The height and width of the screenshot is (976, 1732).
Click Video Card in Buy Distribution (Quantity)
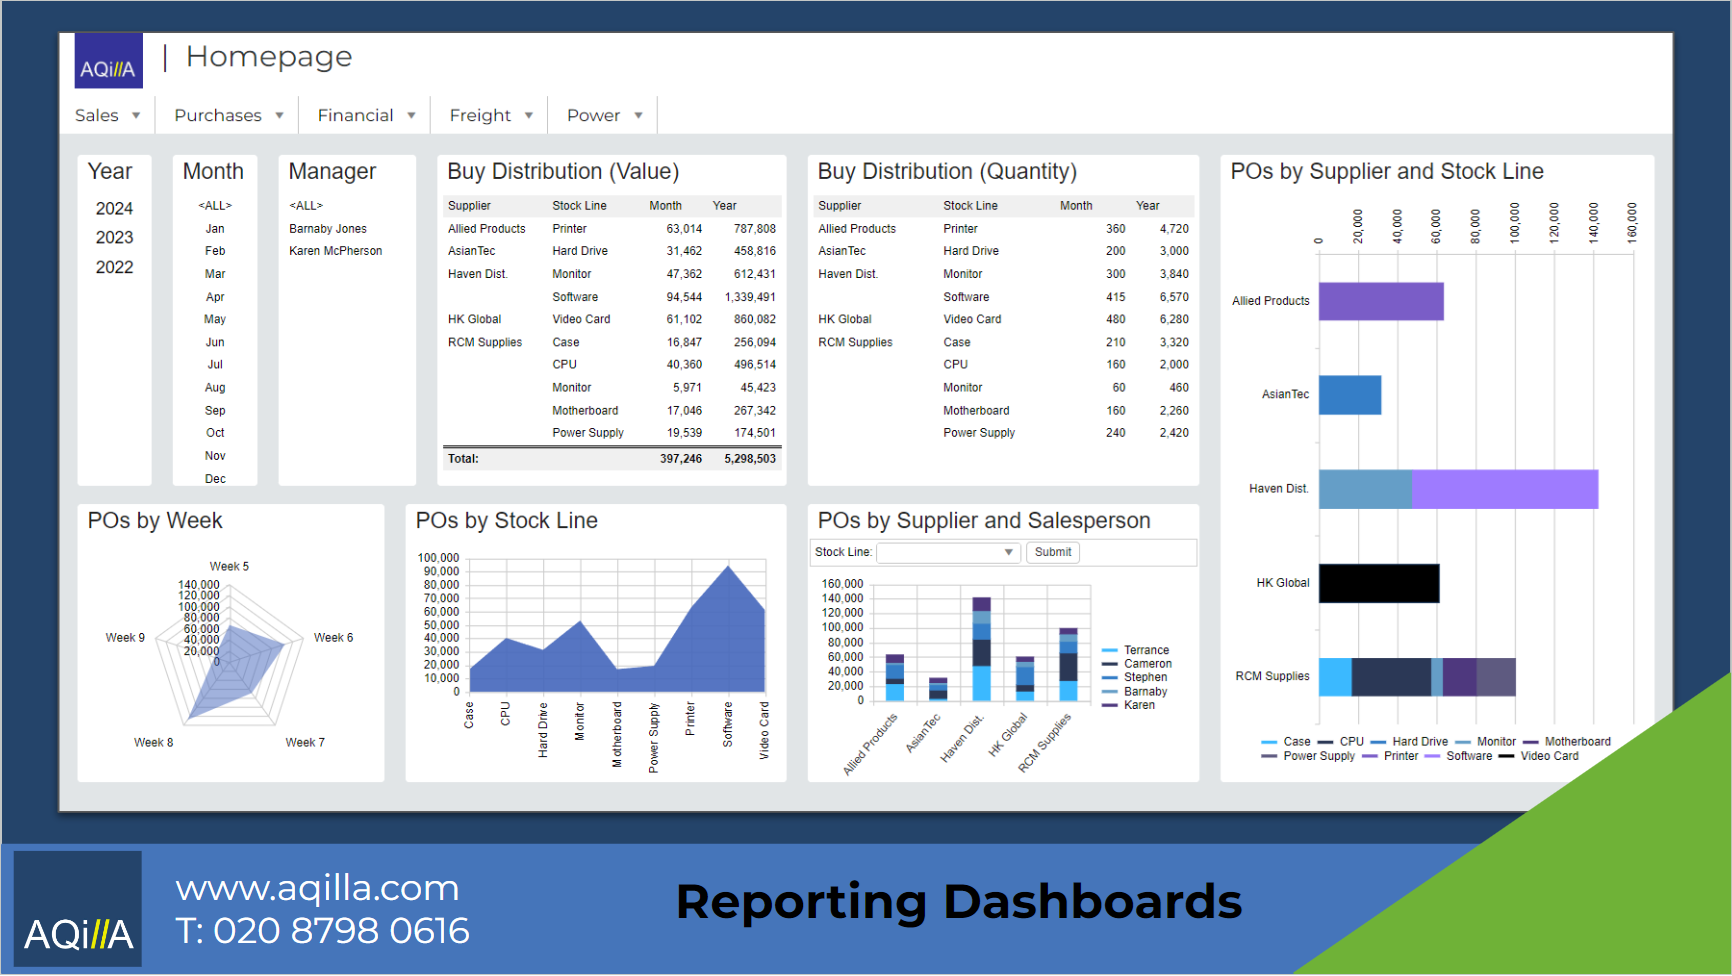(972, 319)
